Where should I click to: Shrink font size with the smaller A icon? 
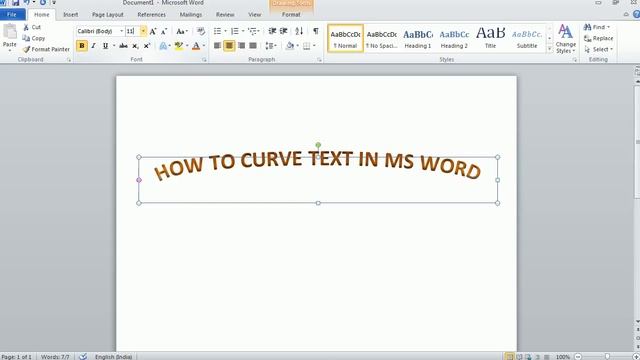(x=164, y=31)
